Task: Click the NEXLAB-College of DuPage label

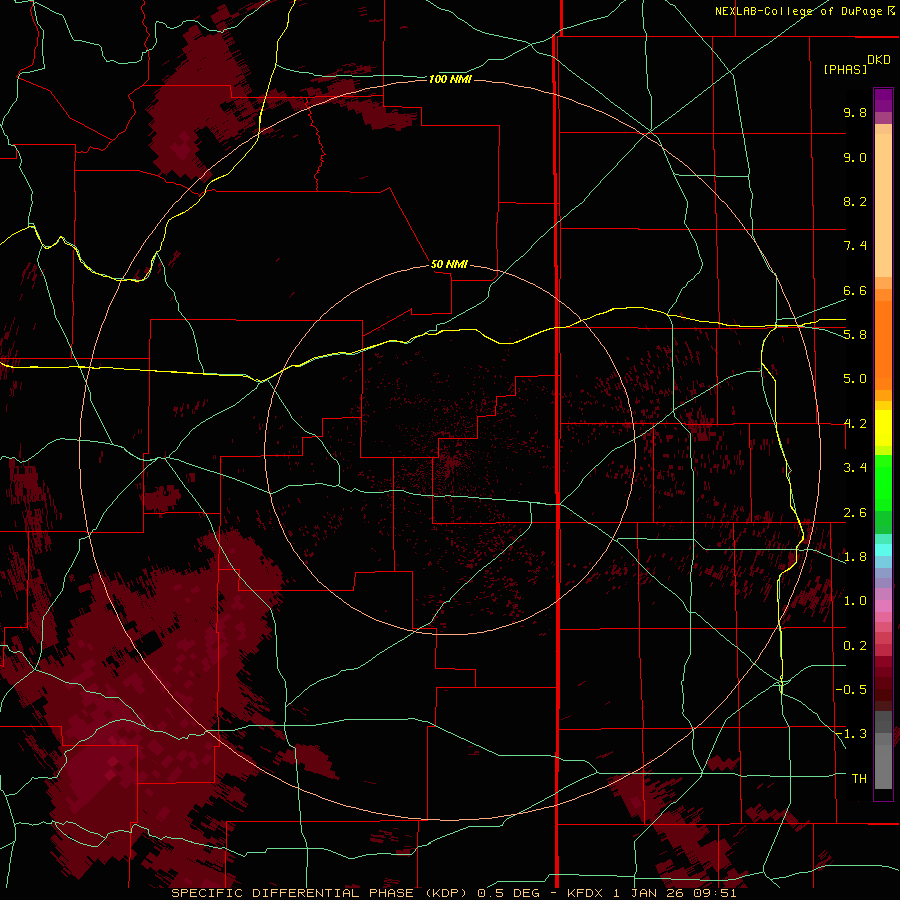Action: coord(798,11)
